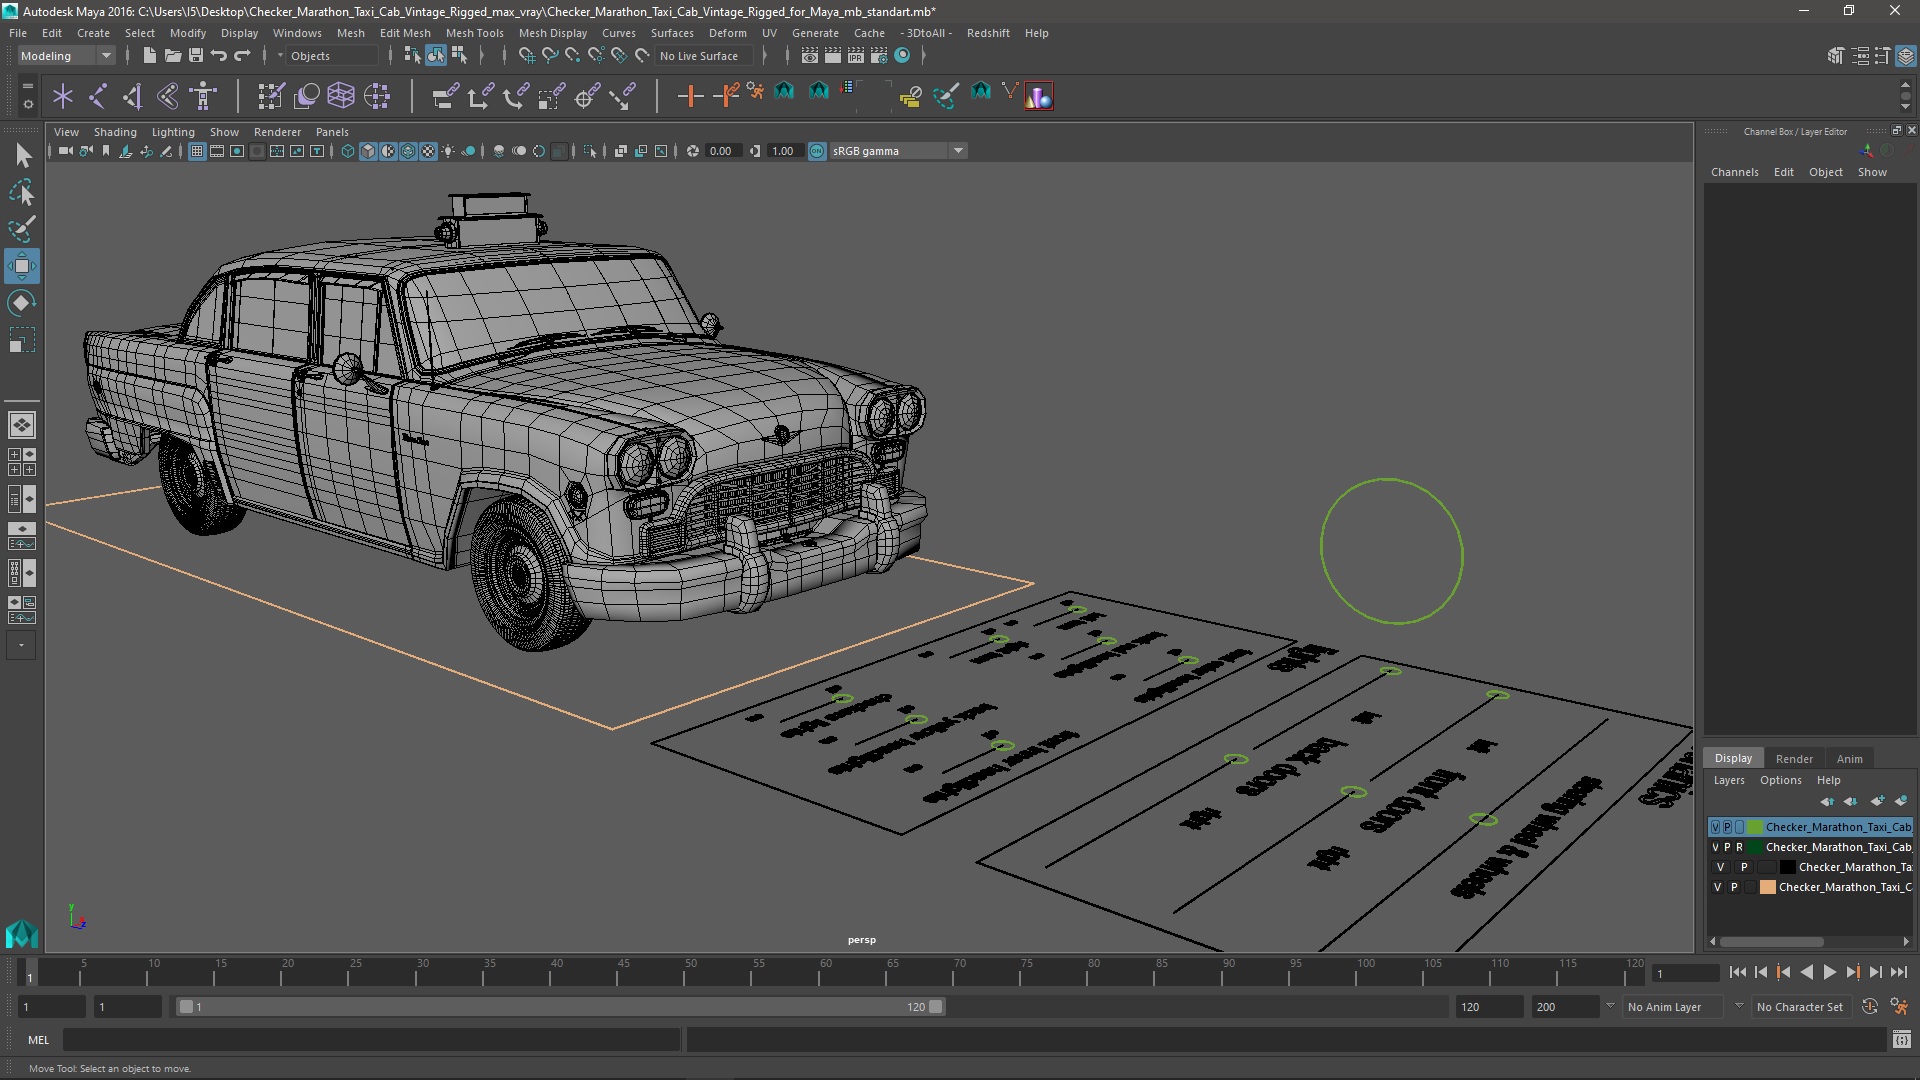Open the render settings clapperboard icon
This screenshot has height=1080, width=1920.
click(879, 56)
